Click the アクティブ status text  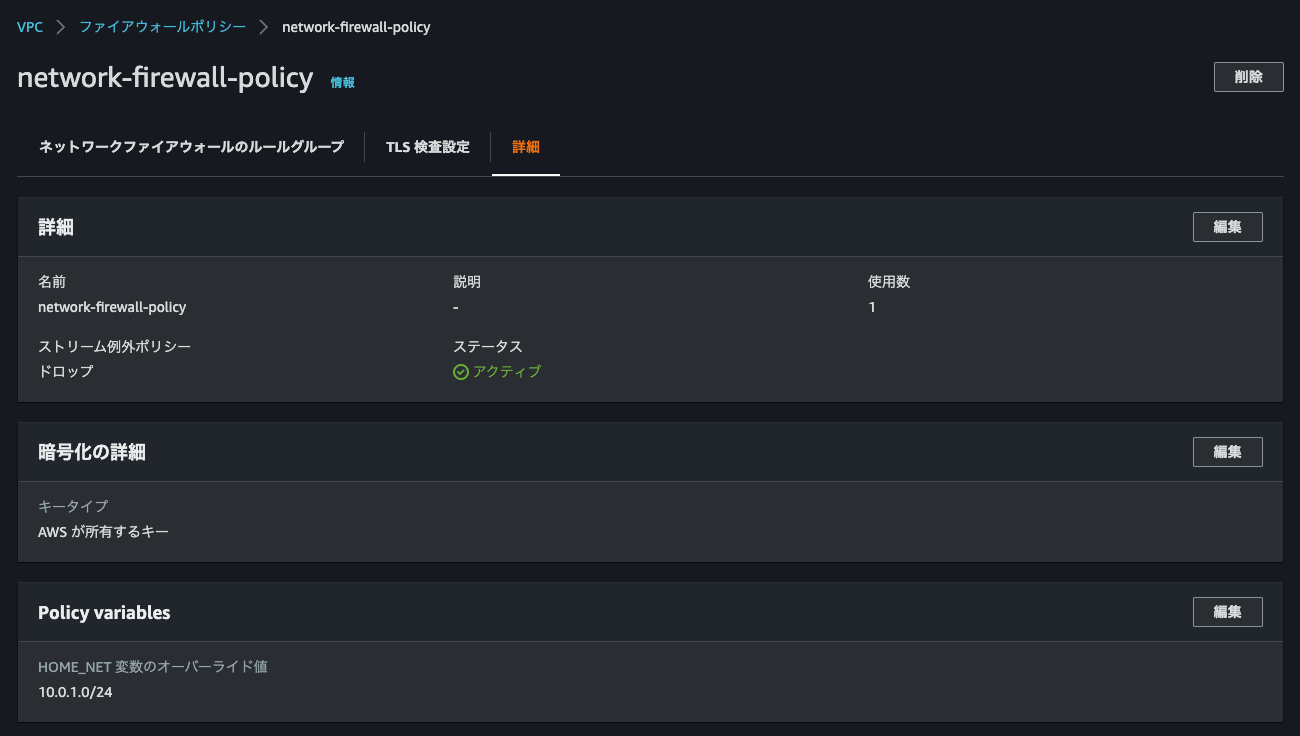(x=507, y=372)
